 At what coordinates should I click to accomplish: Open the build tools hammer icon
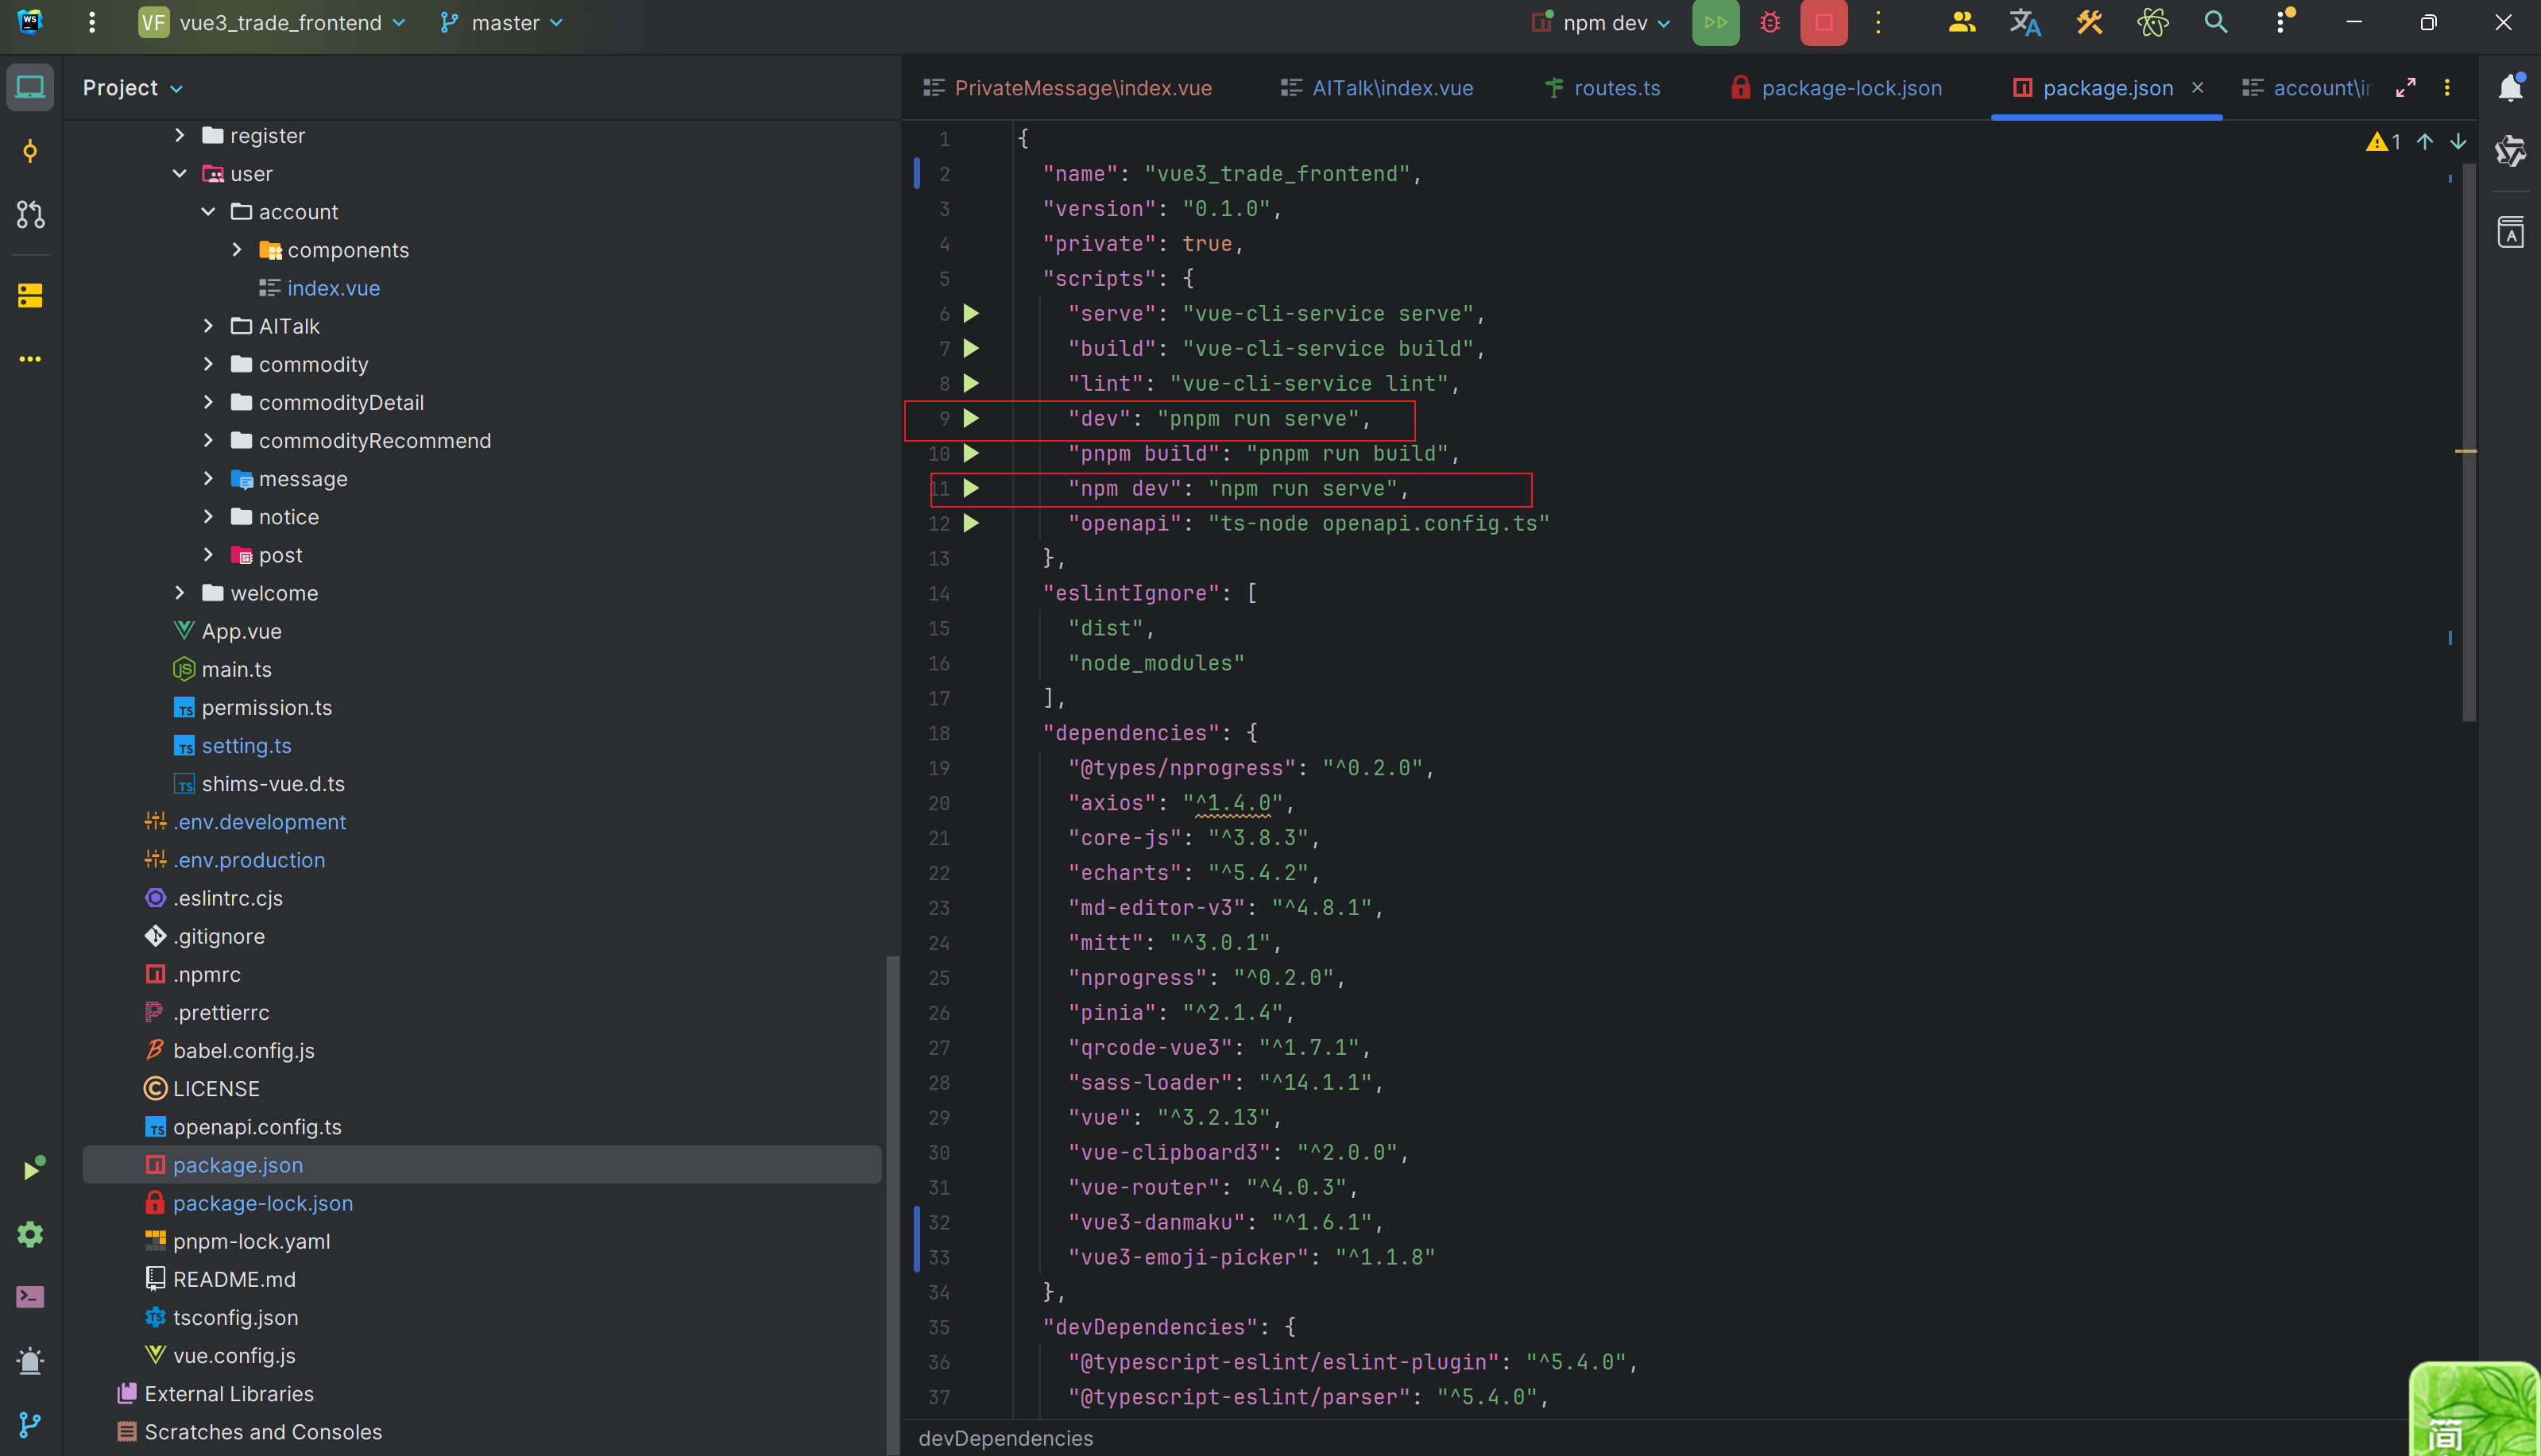tap(2089, 23)
